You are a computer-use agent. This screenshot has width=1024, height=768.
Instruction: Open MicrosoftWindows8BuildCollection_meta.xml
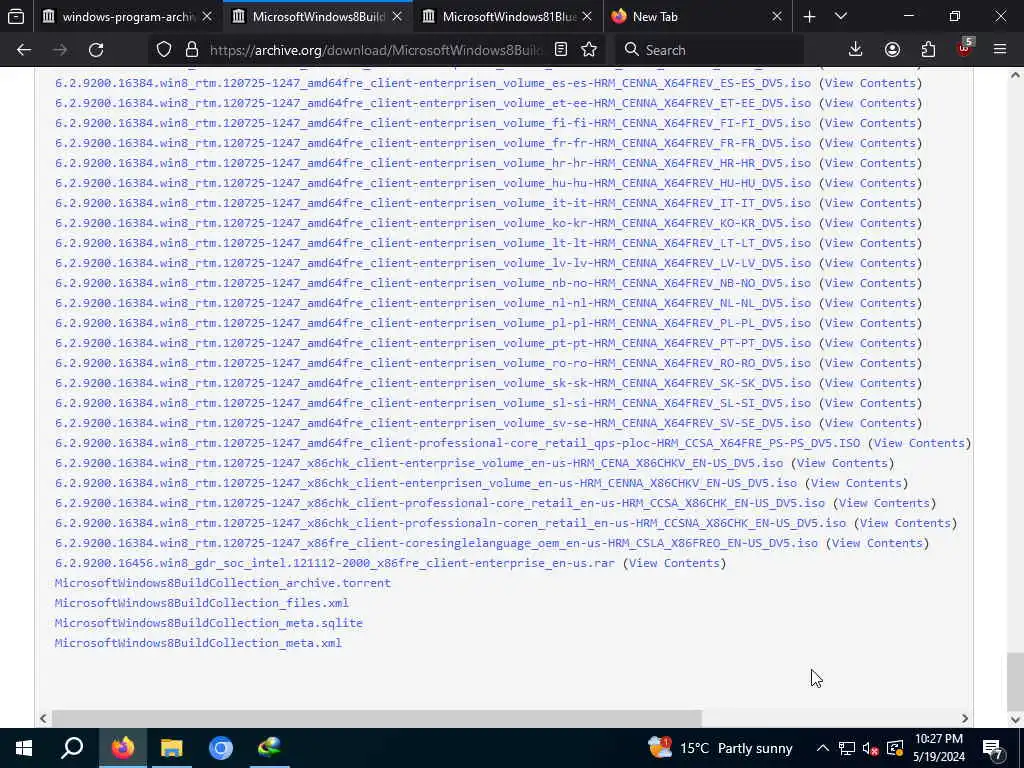point(198,643)
